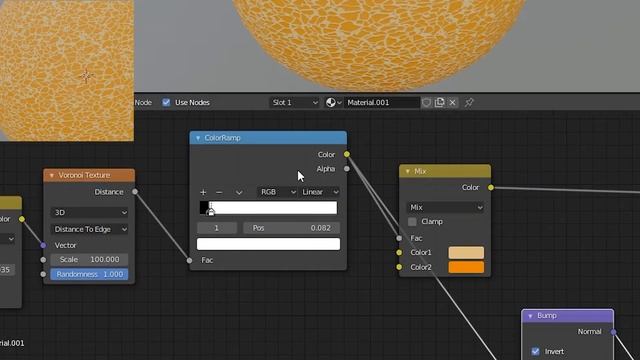Click the Voronoi Distance output socket
The height and width of the screenshot is (360, 640).
[135, 192]
